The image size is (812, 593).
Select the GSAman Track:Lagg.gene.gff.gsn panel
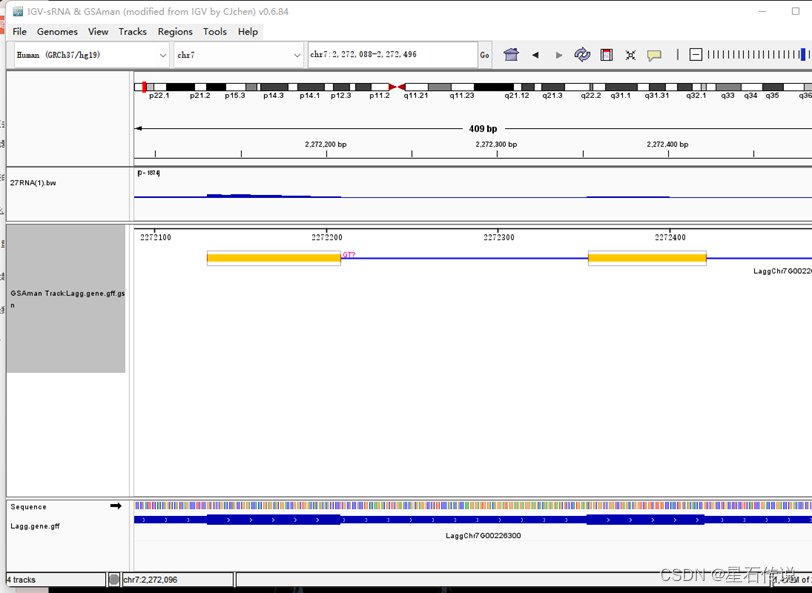click(x=66, y=298)
